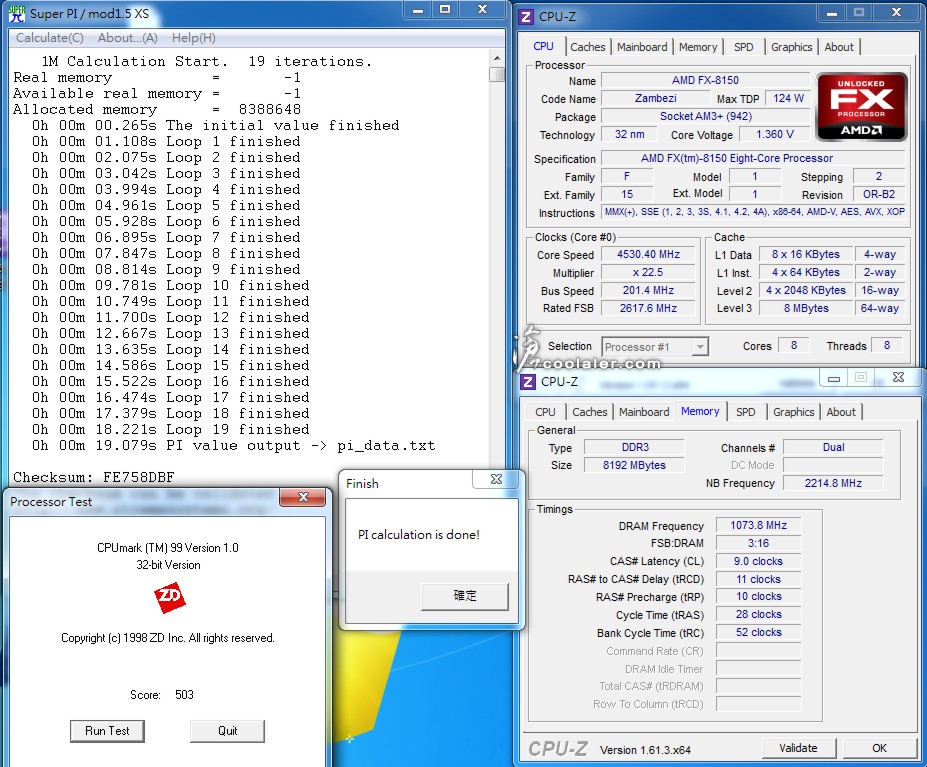Click the Super PI application icon in title bar
Screen dimensions: 927x767
[x=17, y=14]
